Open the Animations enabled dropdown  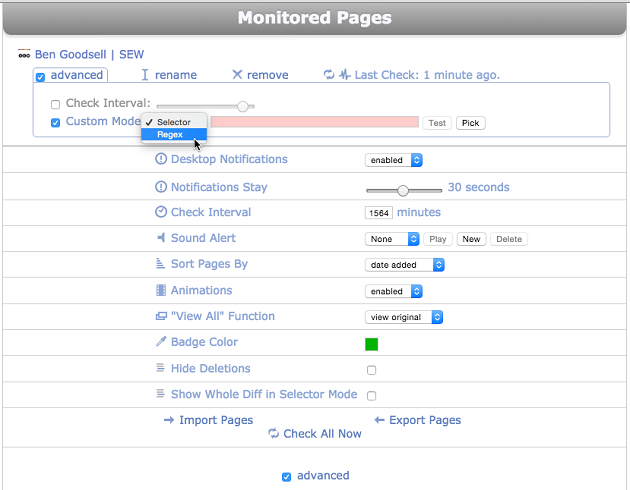393,291
